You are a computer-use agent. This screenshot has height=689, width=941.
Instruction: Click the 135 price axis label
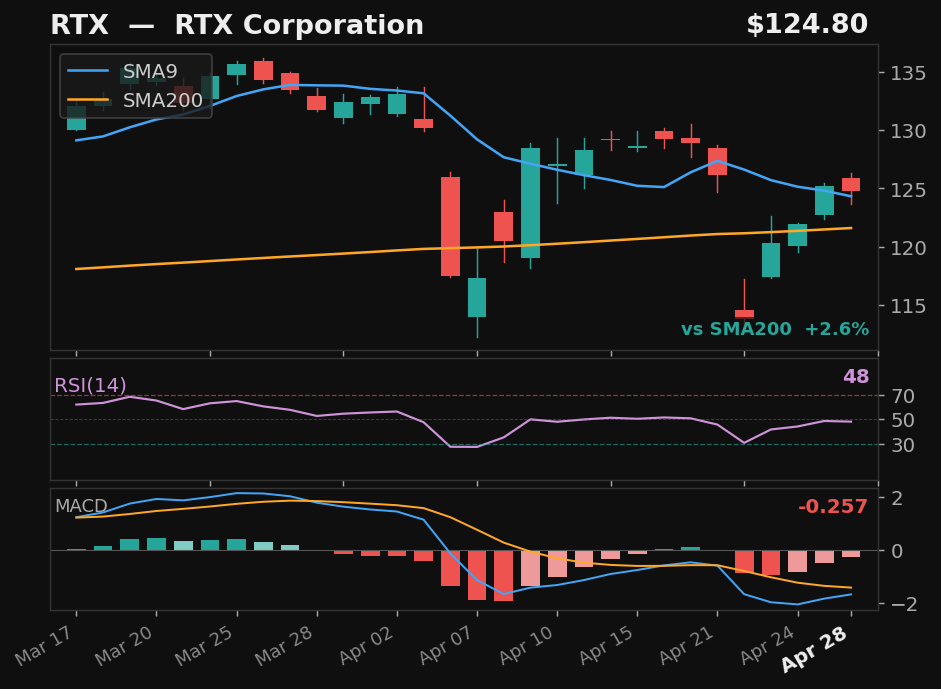point(907,73)
